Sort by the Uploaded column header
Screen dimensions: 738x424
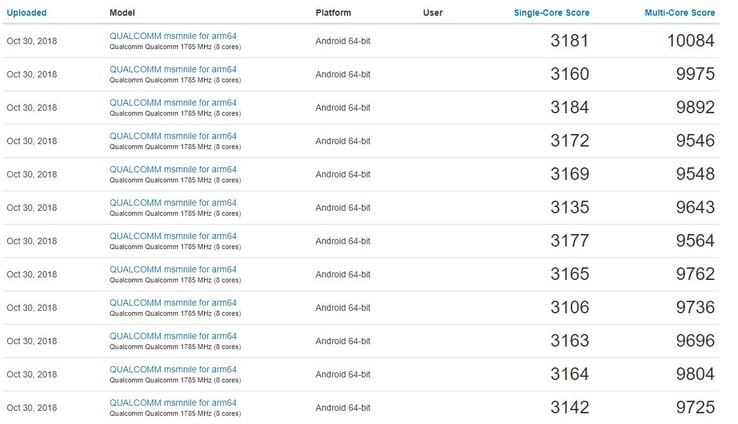click(26, 13)
